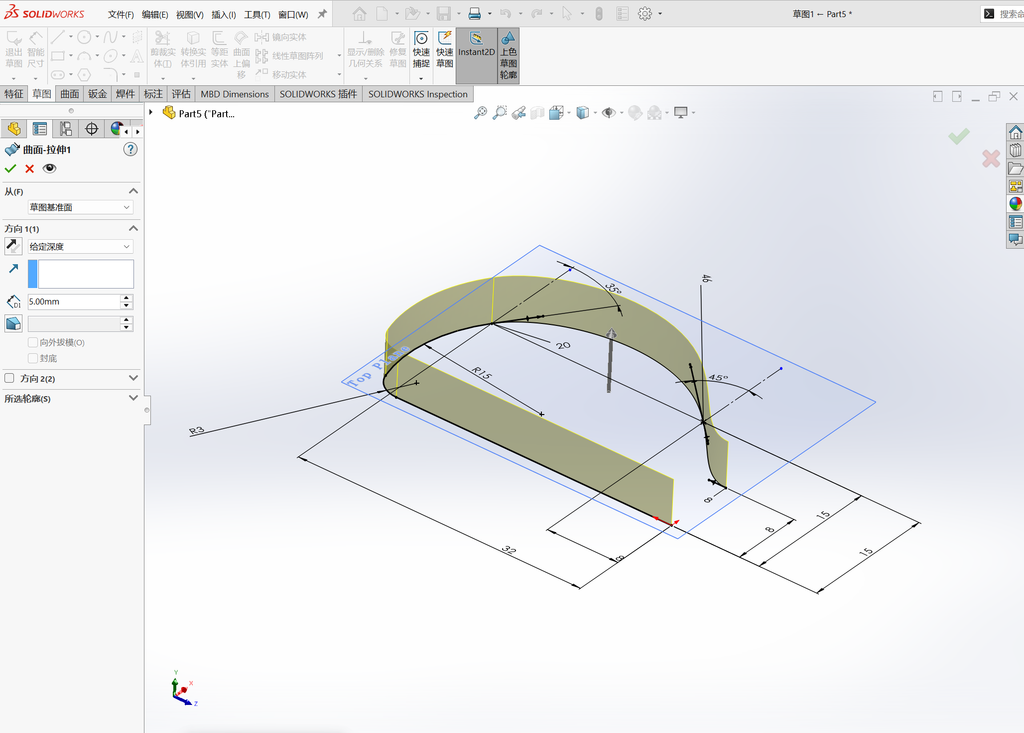Toggle Instant2D button
Viewport: 1024px width, 733px height.
476,55
